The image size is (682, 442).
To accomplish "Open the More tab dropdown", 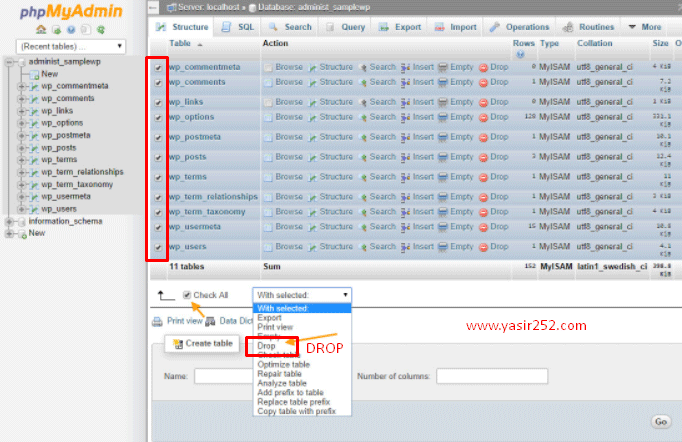I will (x=645, y=27).
